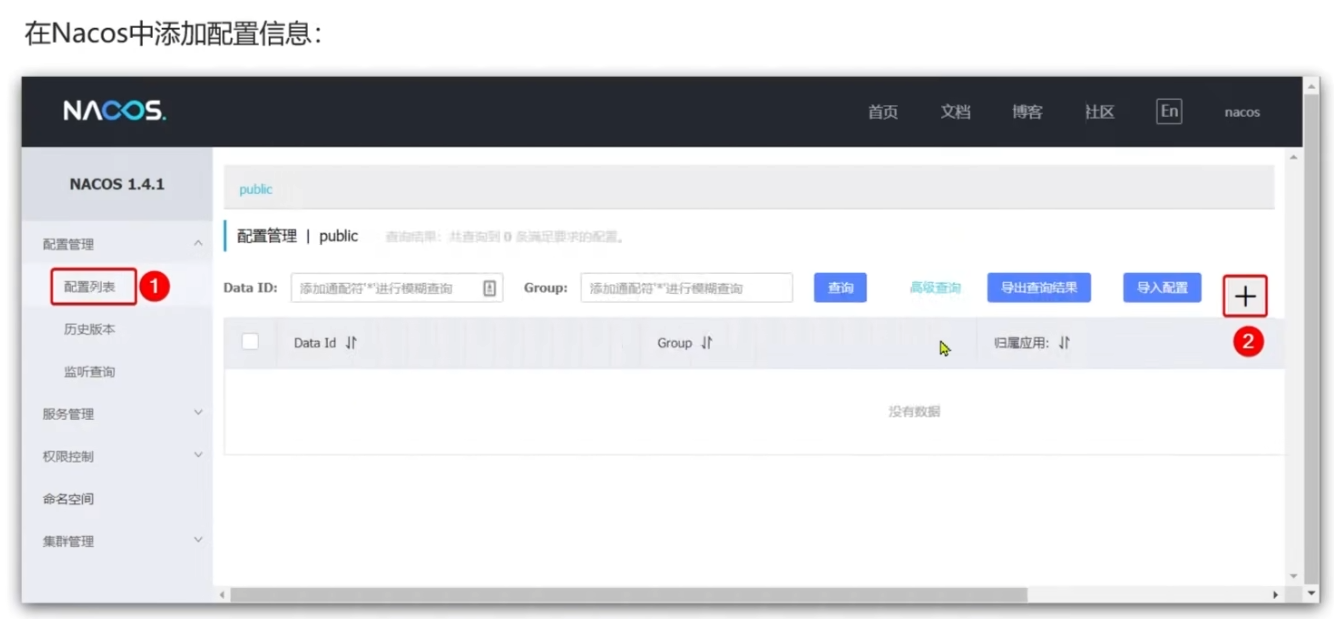Select the public namespace tab
The image size is (1334, 619).
(255, 189)
